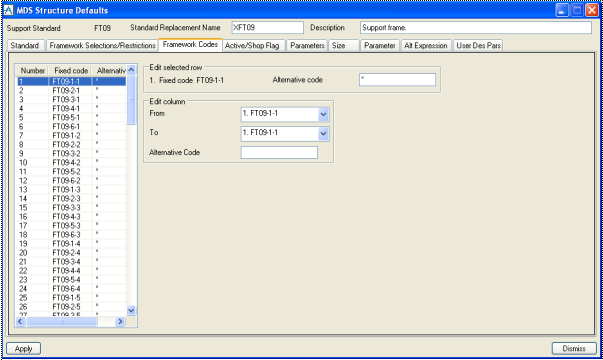This screenshot has height=360, width=603.
Task: Select row 18 with code FT09-6-3
Action: coord(71,235)
